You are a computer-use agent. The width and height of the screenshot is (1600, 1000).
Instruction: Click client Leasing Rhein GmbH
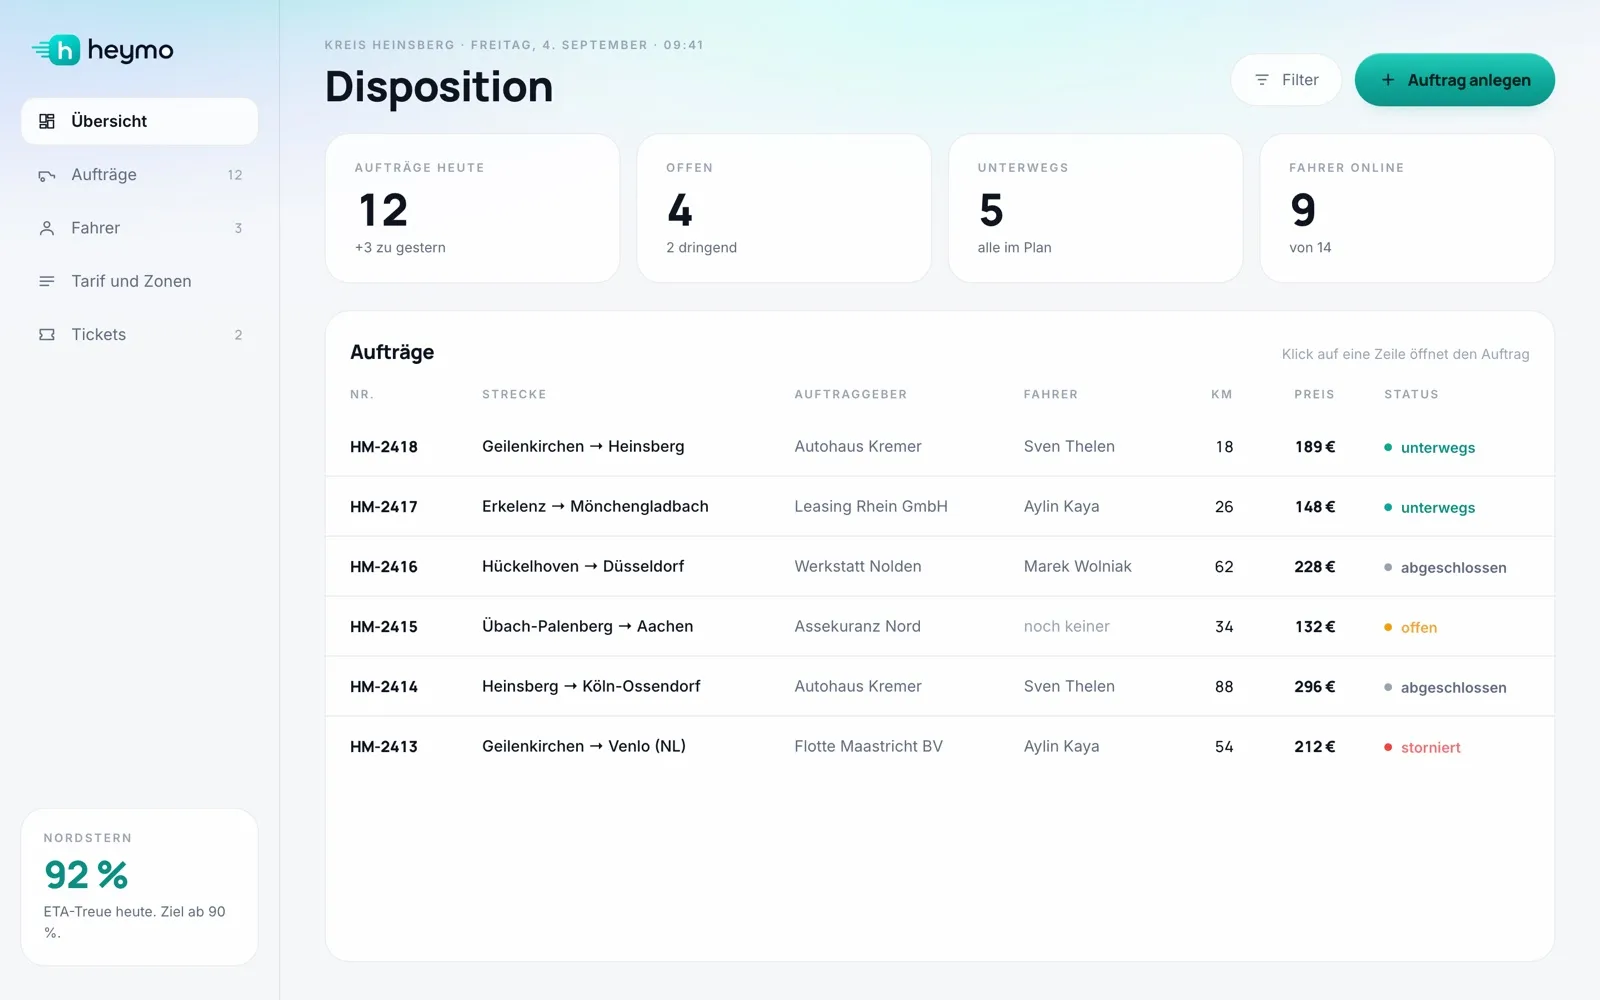[x=871, y=506]
